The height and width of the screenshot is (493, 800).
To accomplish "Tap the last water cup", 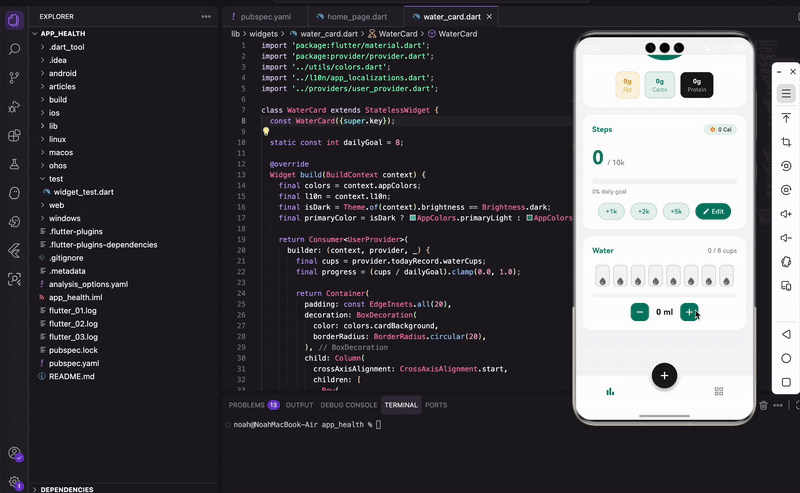I will click(x=727, y=278).
